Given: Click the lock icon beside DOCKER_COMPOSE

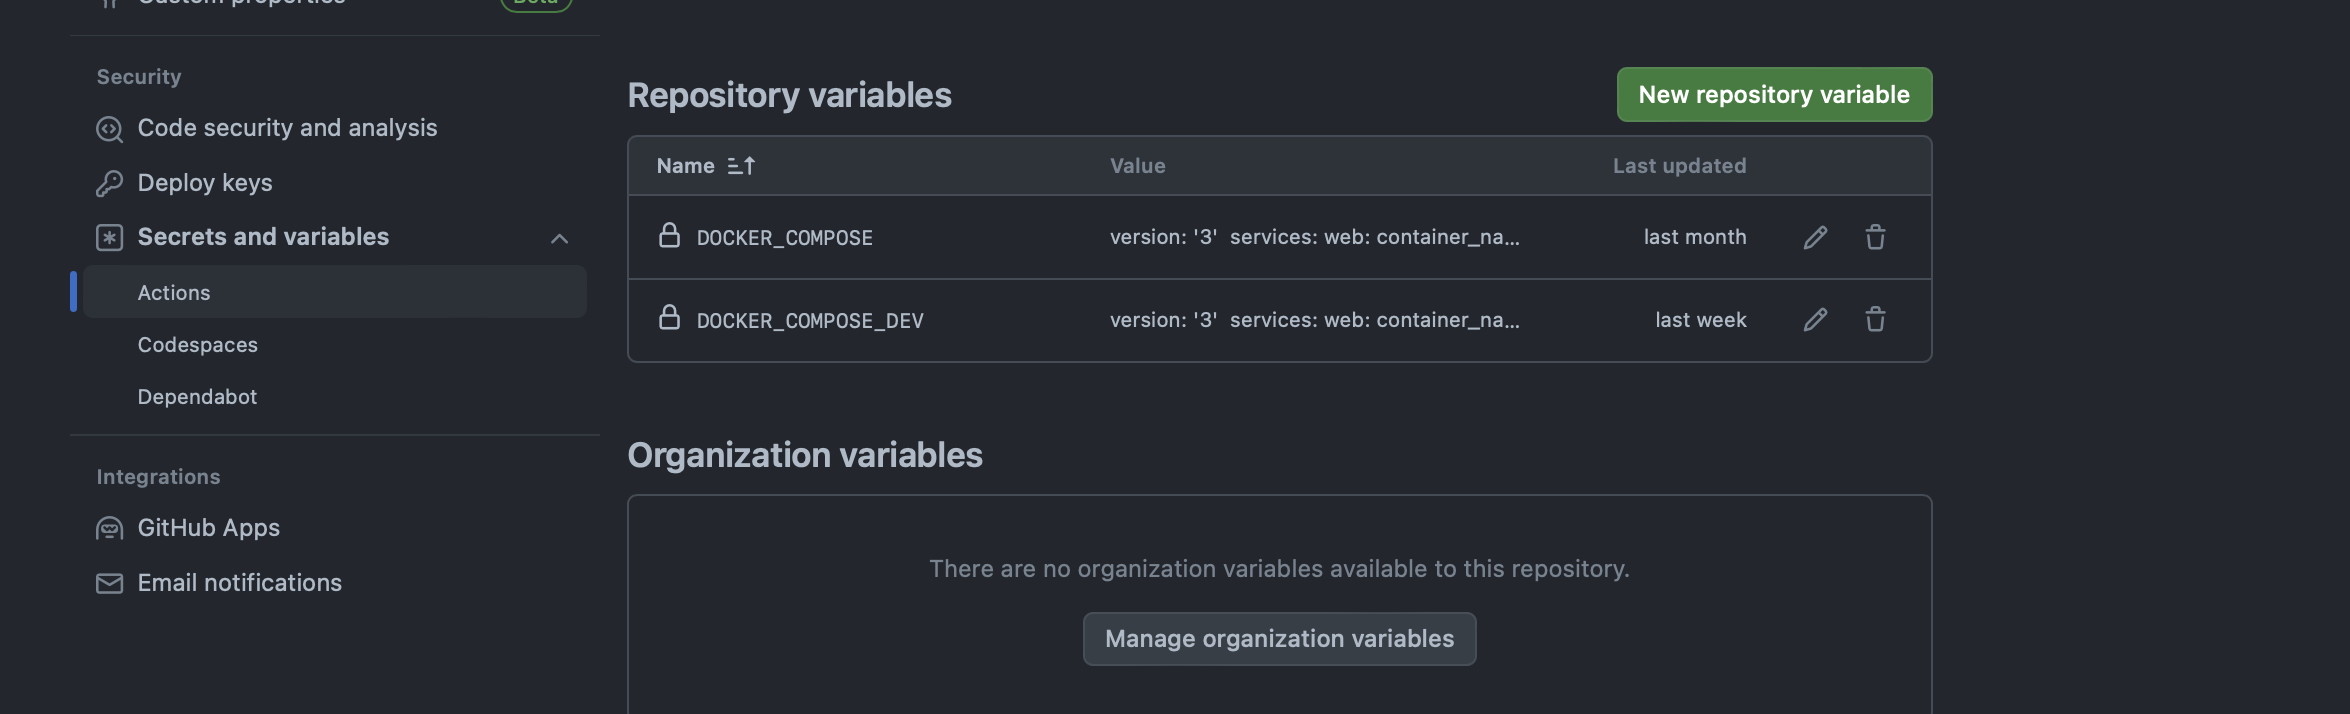Looking at the screenshot, I should tap(669, 236).
